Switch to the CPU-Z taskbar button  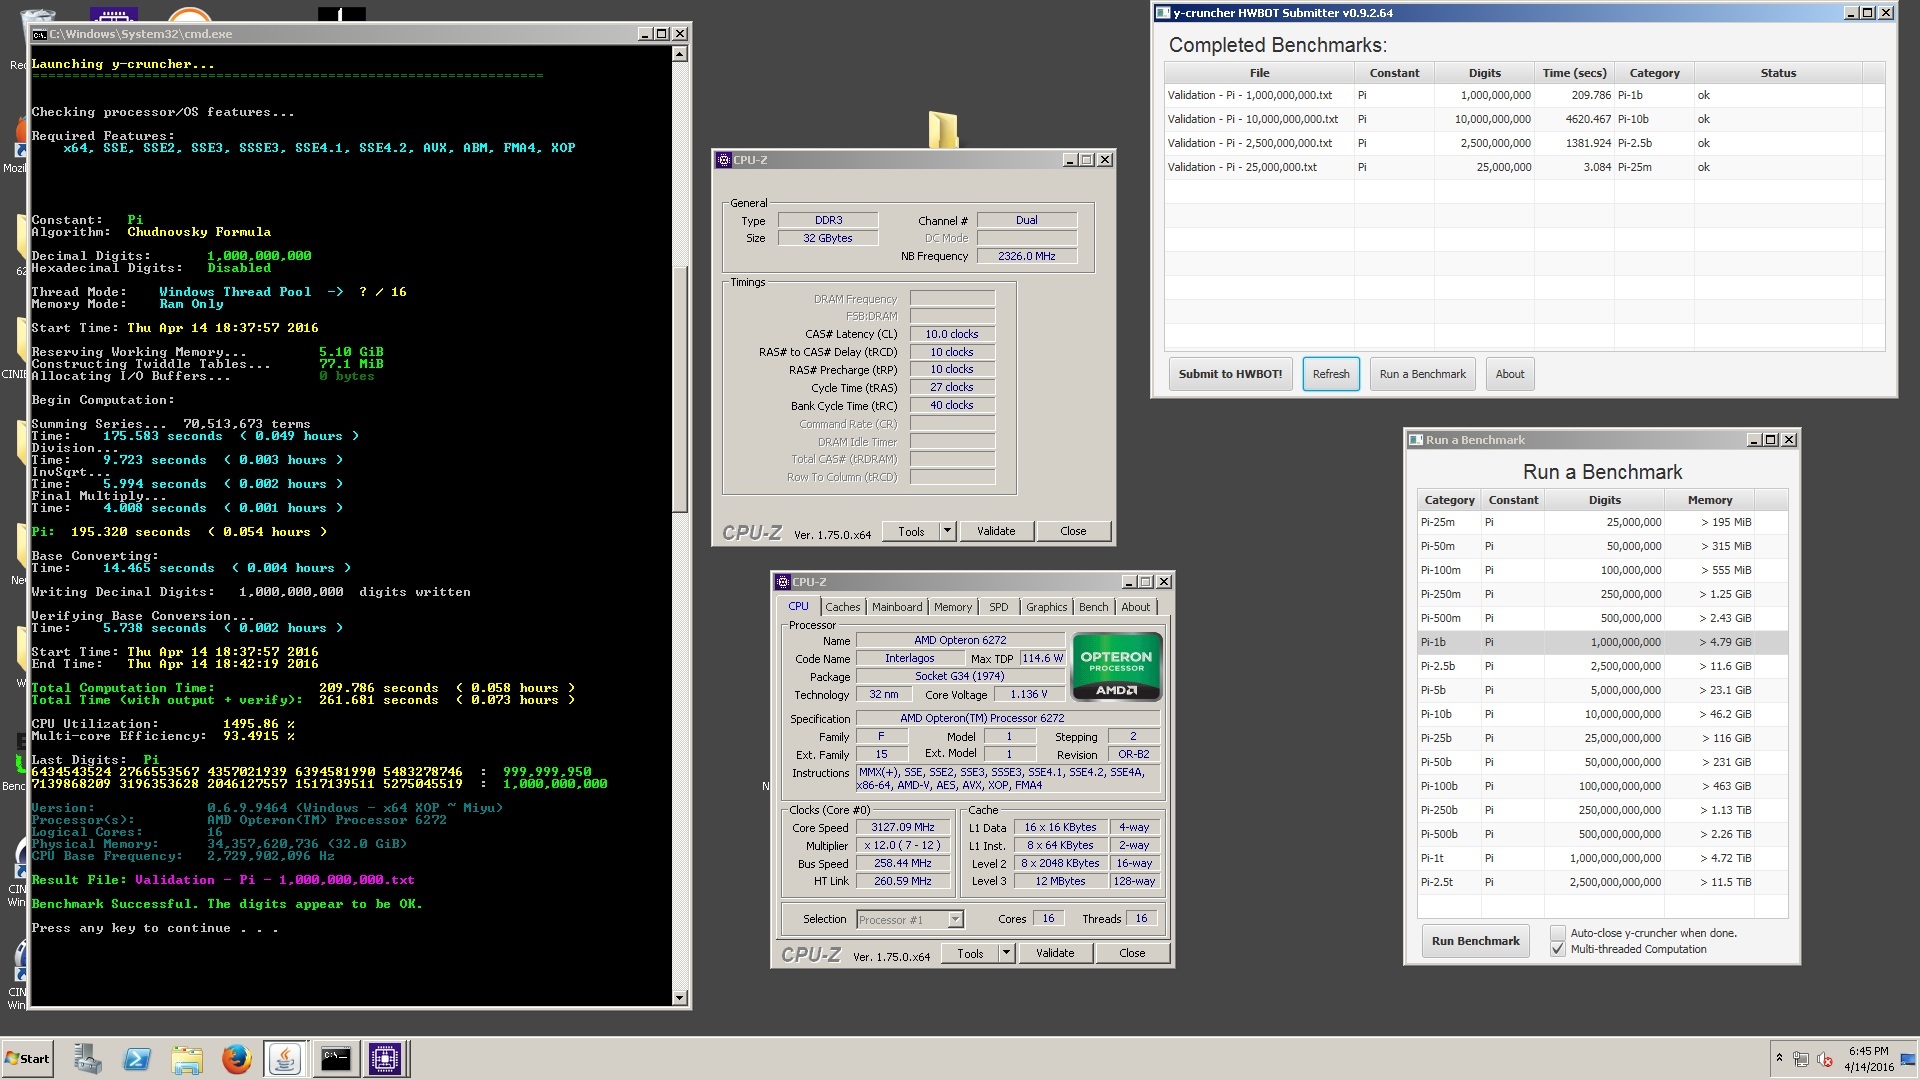(x=385, y=1059)
